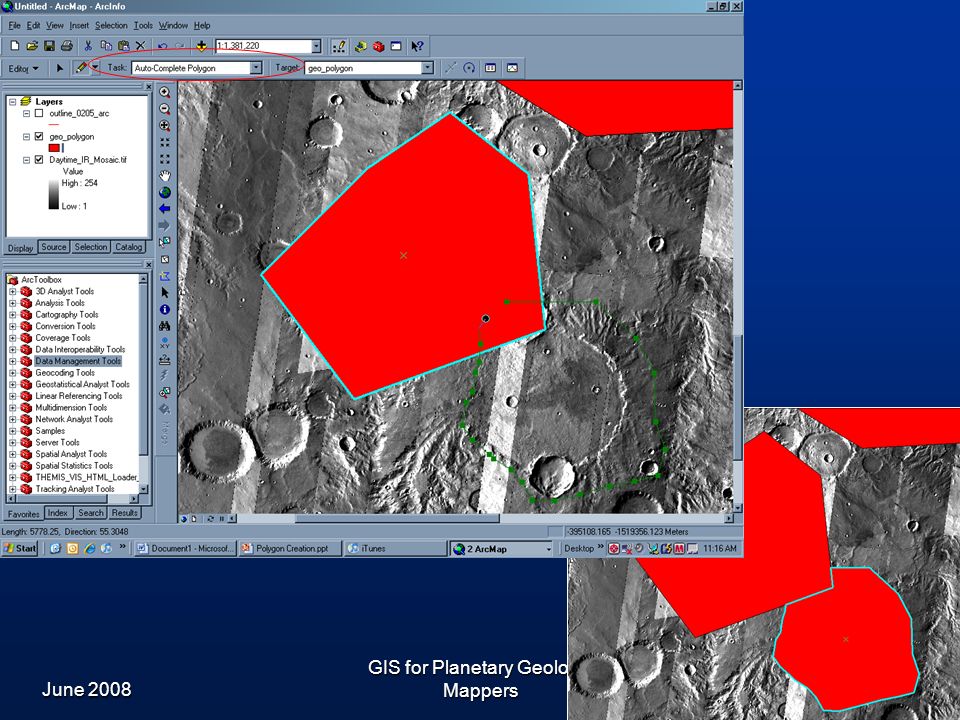Collapse the Daytime_IR_Mosaic.tif legend
This screenshot has height=720, width=960.
tap(26, 160)
